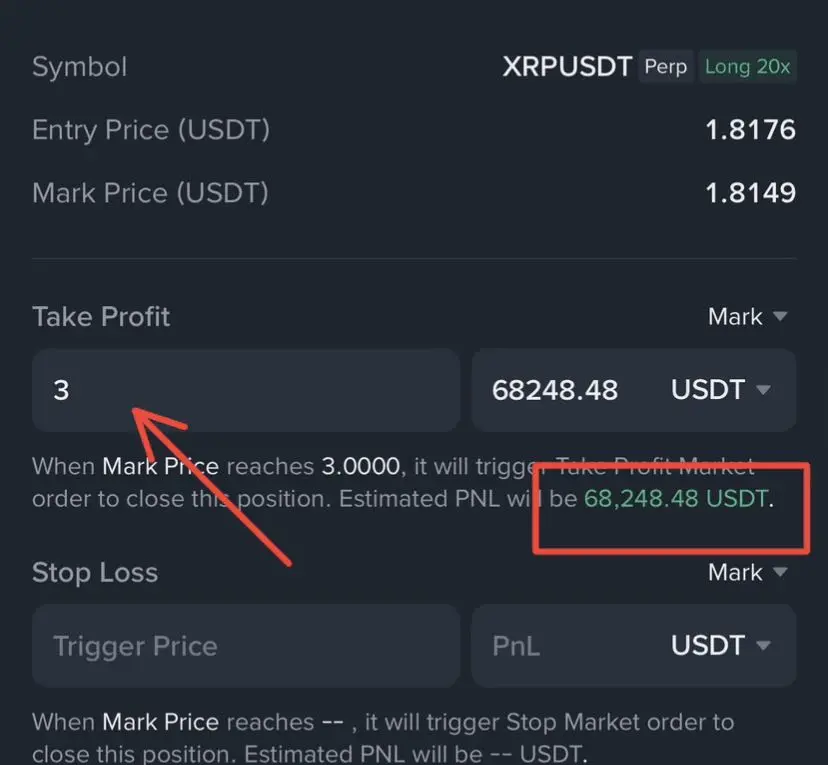The image size is (828, 765).
Task: Tap the Entry Price value 1.8176
Action: pos(750,130)
